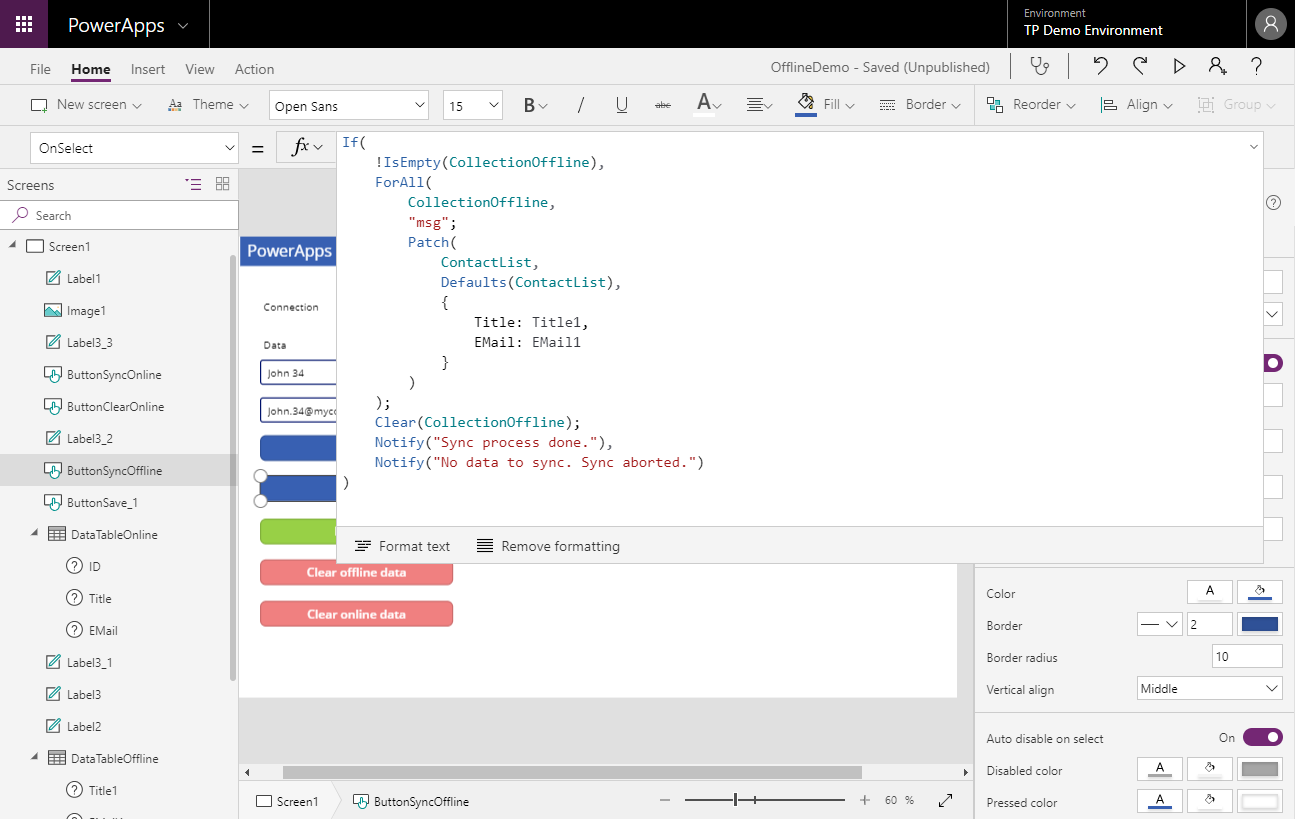Open the OnSelect property dropdown

click(134, 148)
